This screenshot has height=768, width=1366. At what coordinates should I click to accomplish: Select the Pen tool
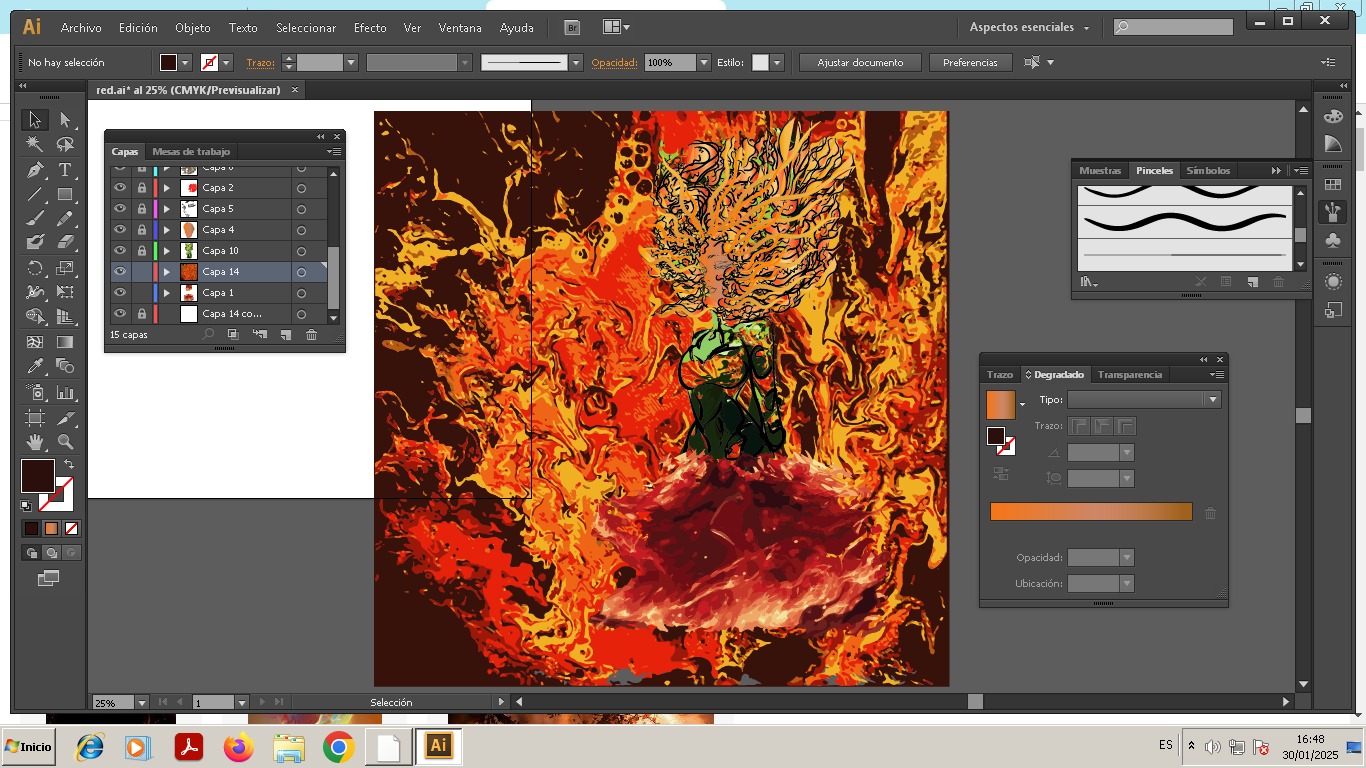(x=35, y=170)
